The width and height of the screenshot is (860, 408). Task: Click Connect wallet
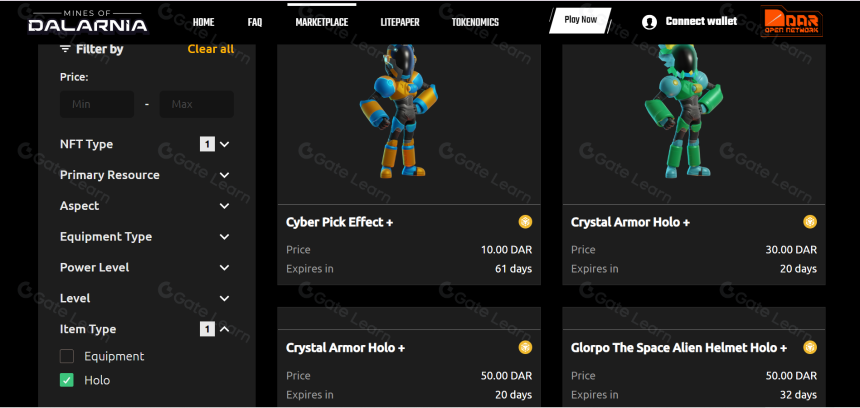[701, 21]
